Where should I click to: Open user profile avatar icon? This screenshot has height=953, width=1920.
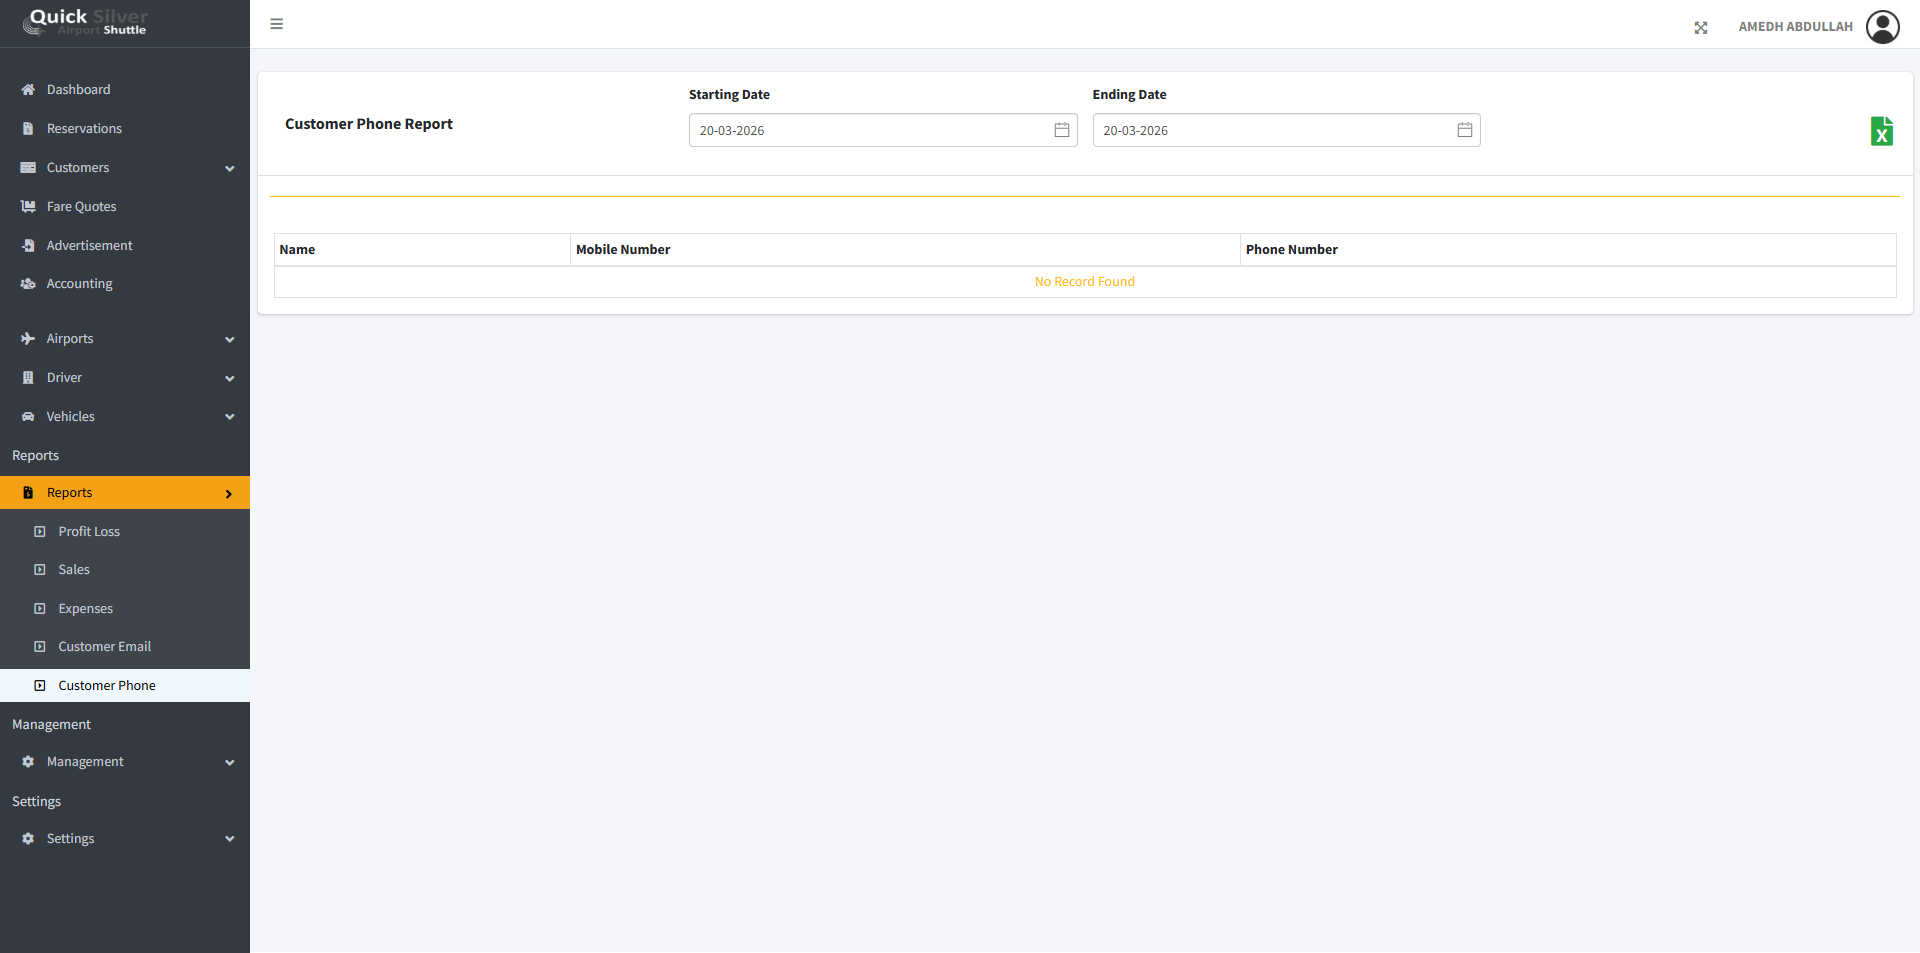pos(1882,27)
